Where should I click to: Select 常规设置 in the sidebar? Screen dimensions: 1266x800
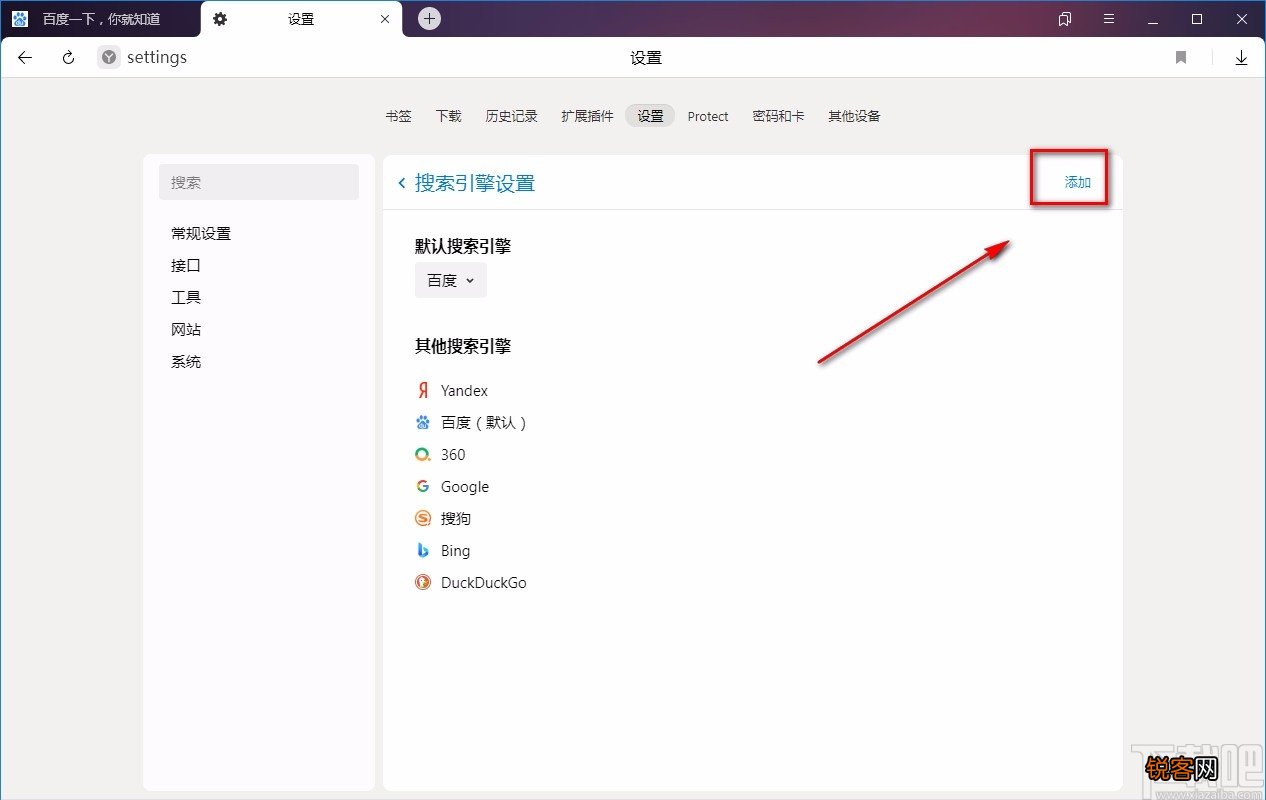201,233
